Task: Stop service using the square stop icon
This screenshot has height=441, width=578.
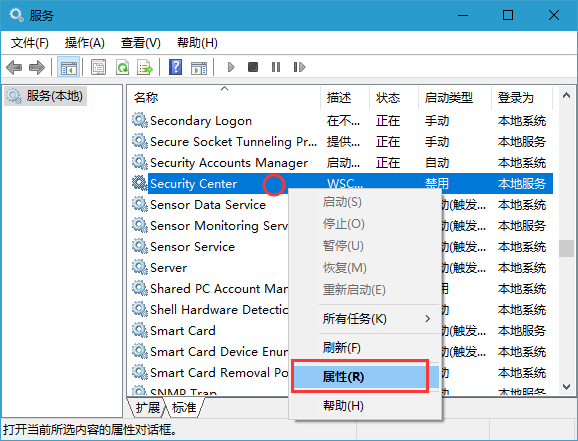Action: [253, 67]
